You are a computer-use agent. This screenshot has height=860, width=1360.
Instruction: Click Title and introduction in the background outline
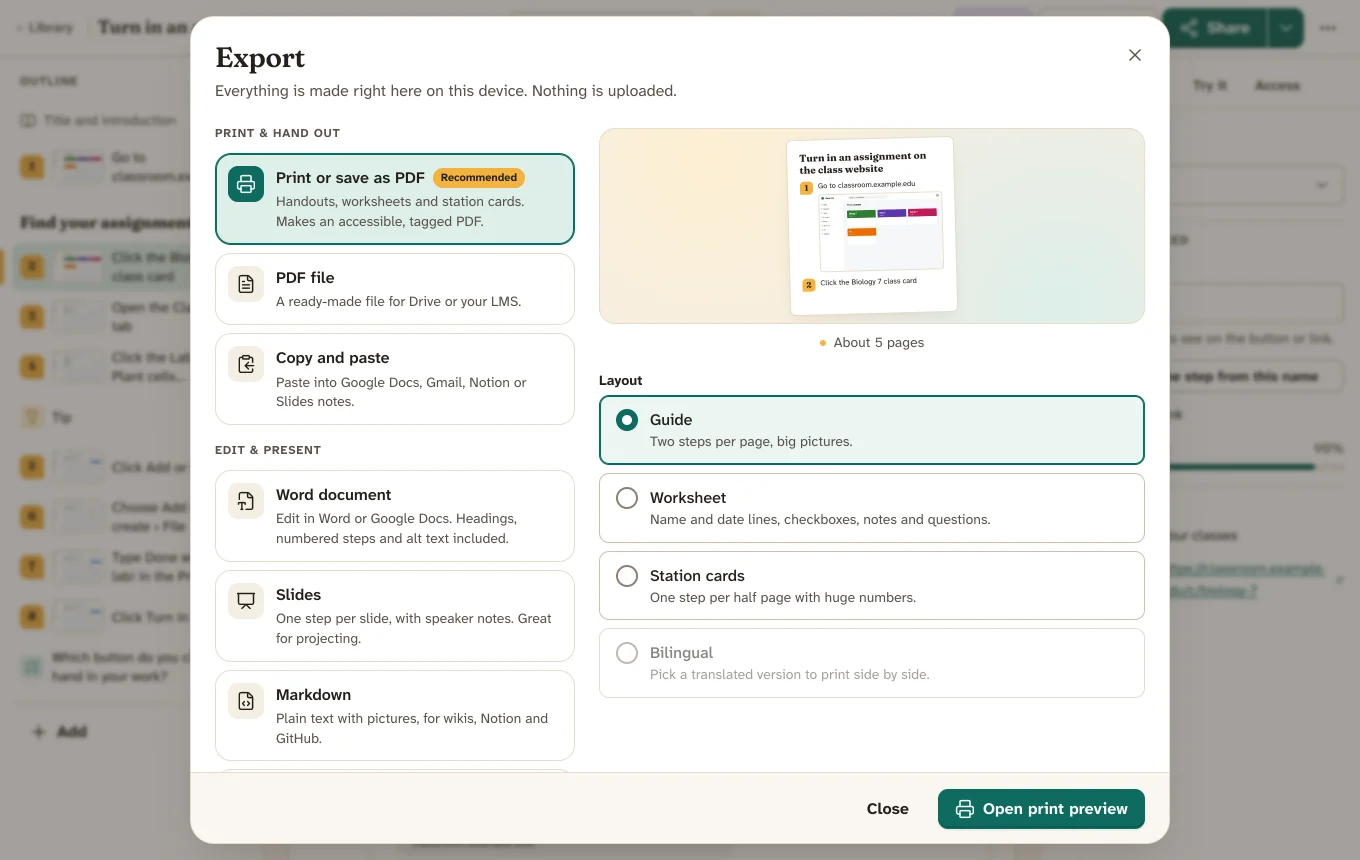[99, 120]
